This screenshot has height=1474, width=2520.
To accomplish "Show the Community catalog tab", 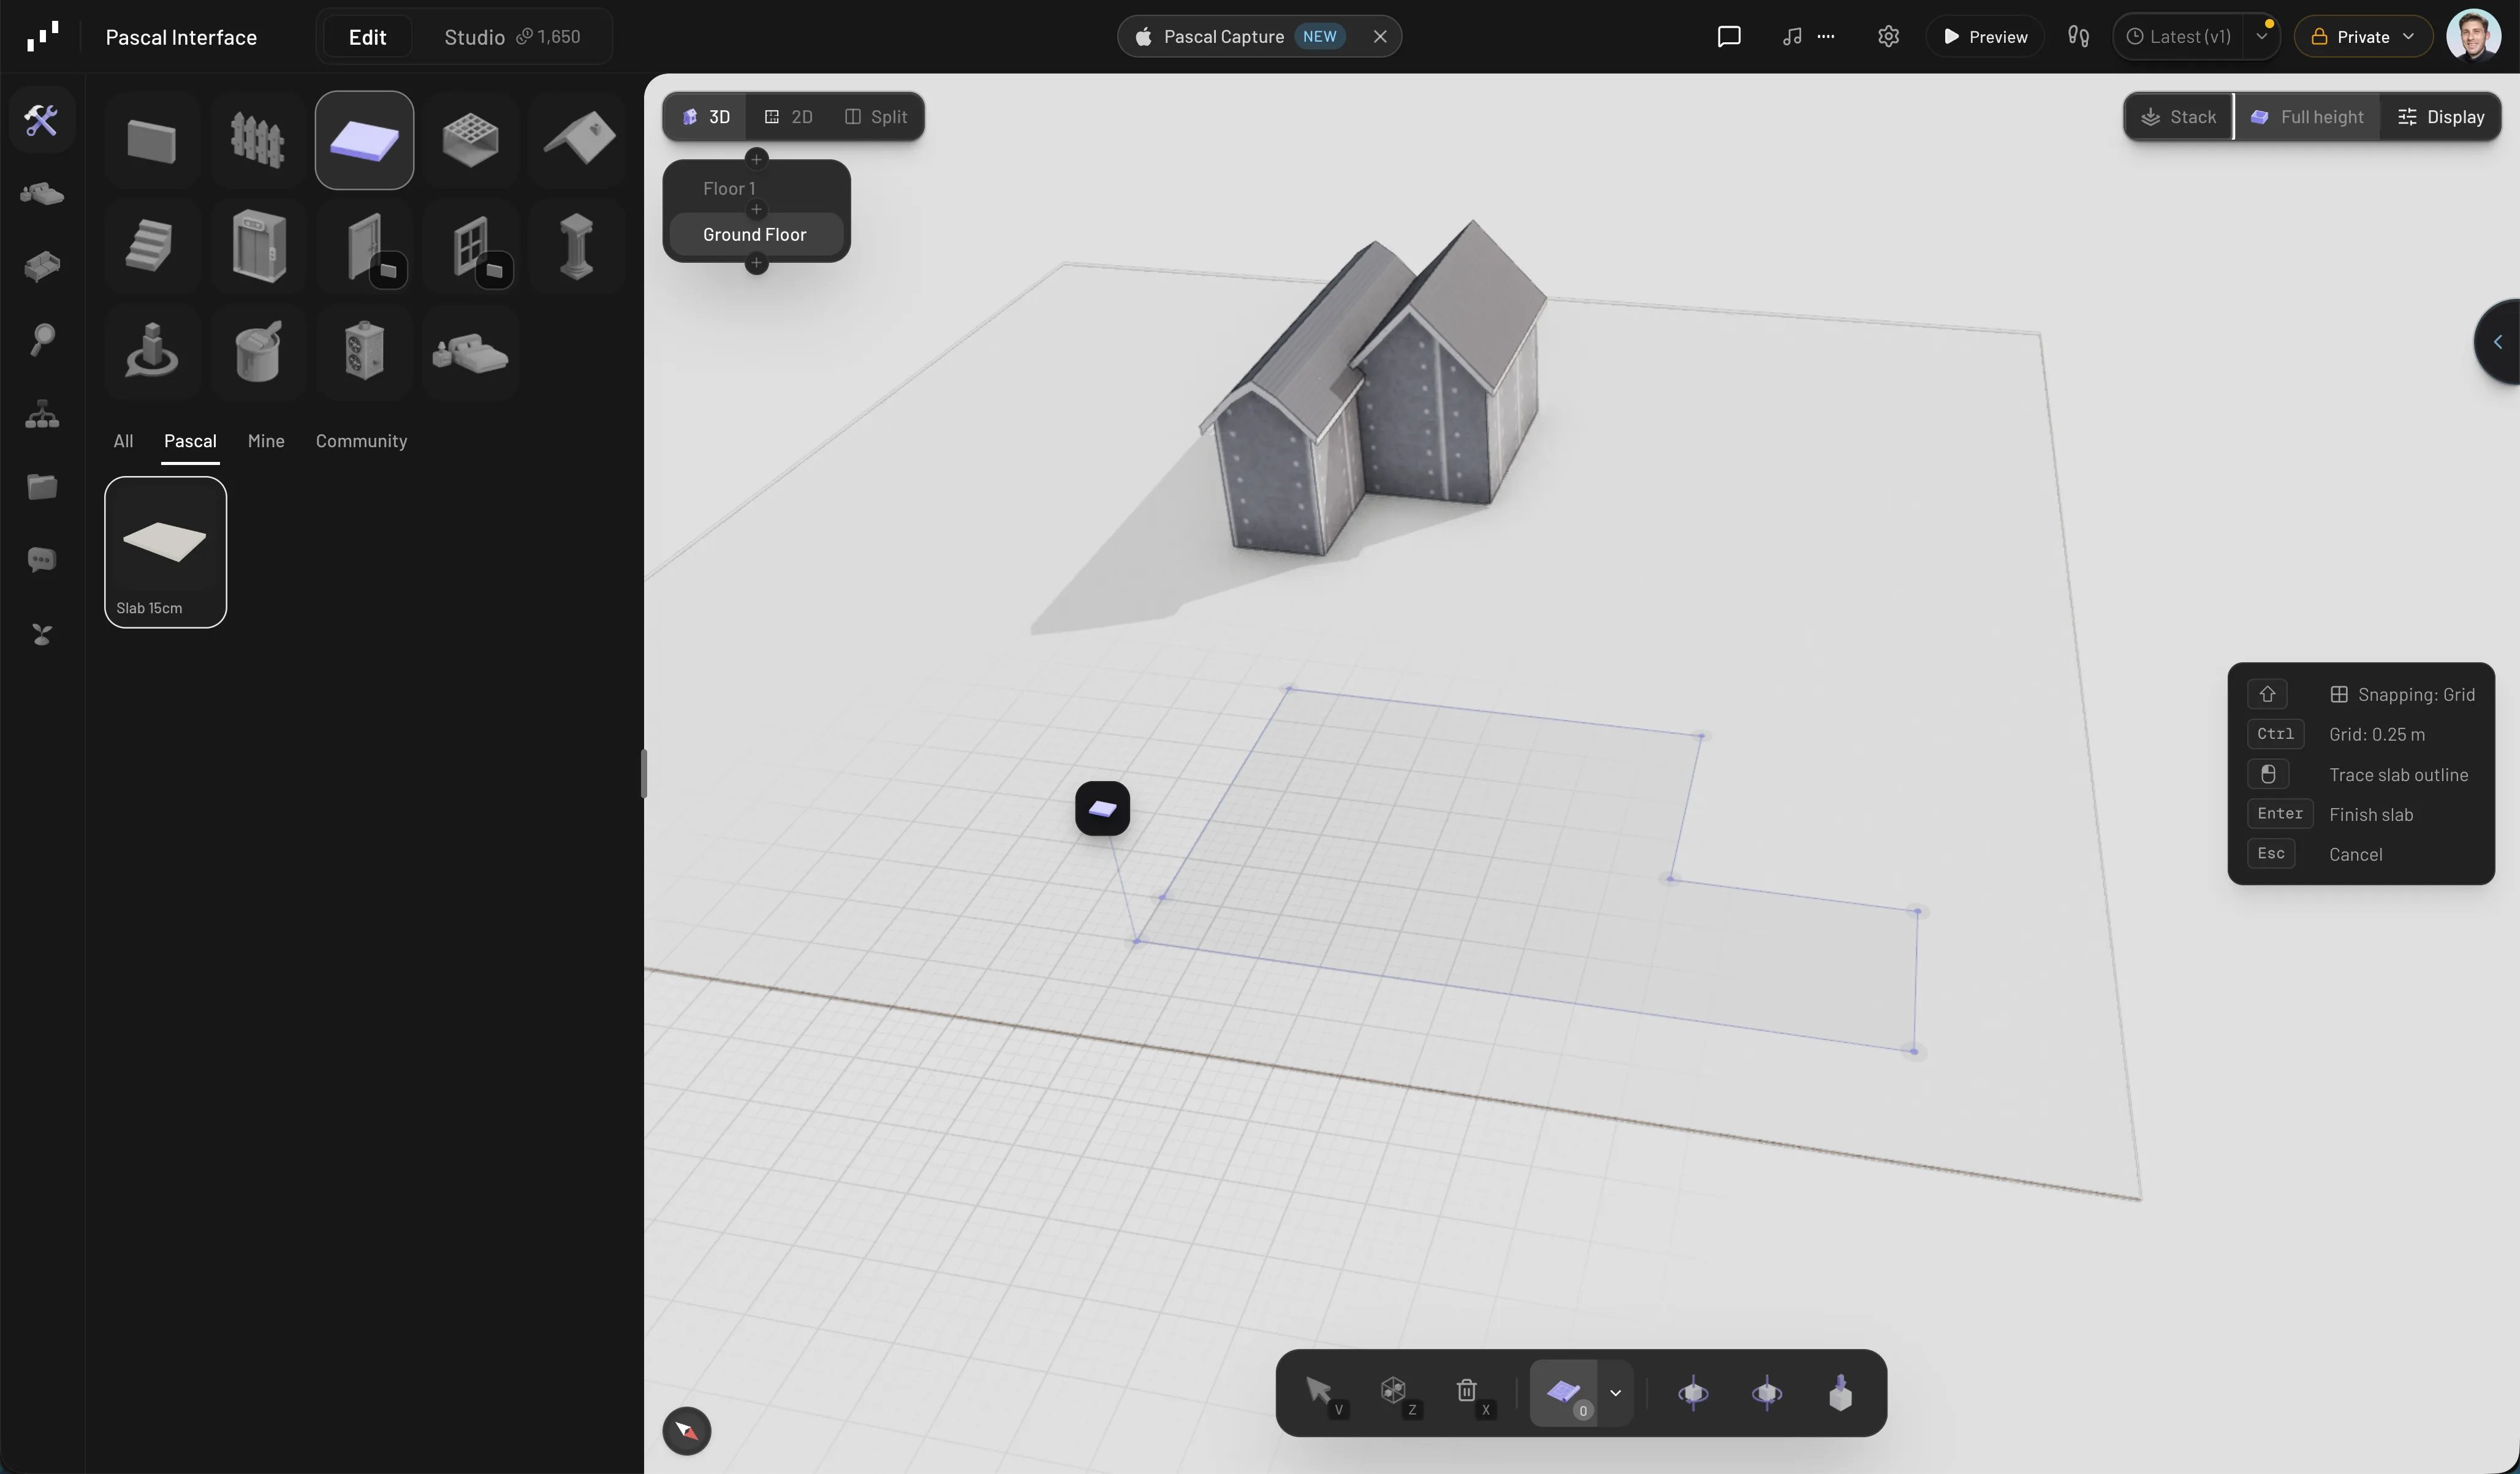I will pos(361,441).
